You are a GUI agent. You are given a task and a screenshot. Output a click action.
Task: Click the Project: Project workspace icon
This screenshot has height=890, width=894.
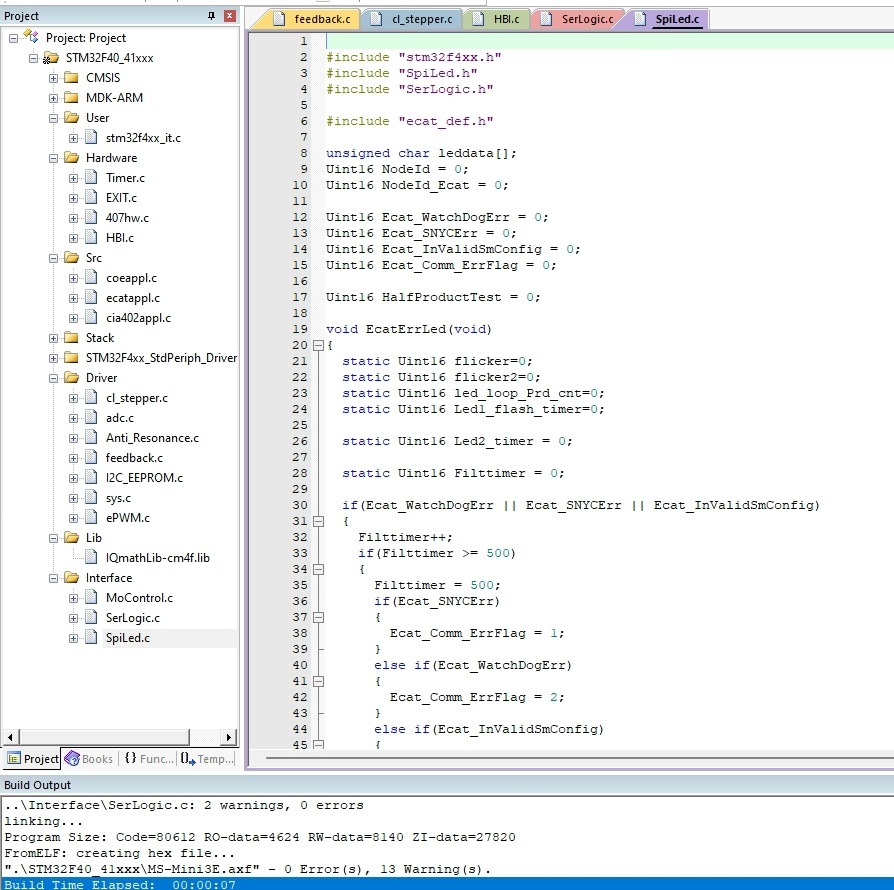coord(31,38)
